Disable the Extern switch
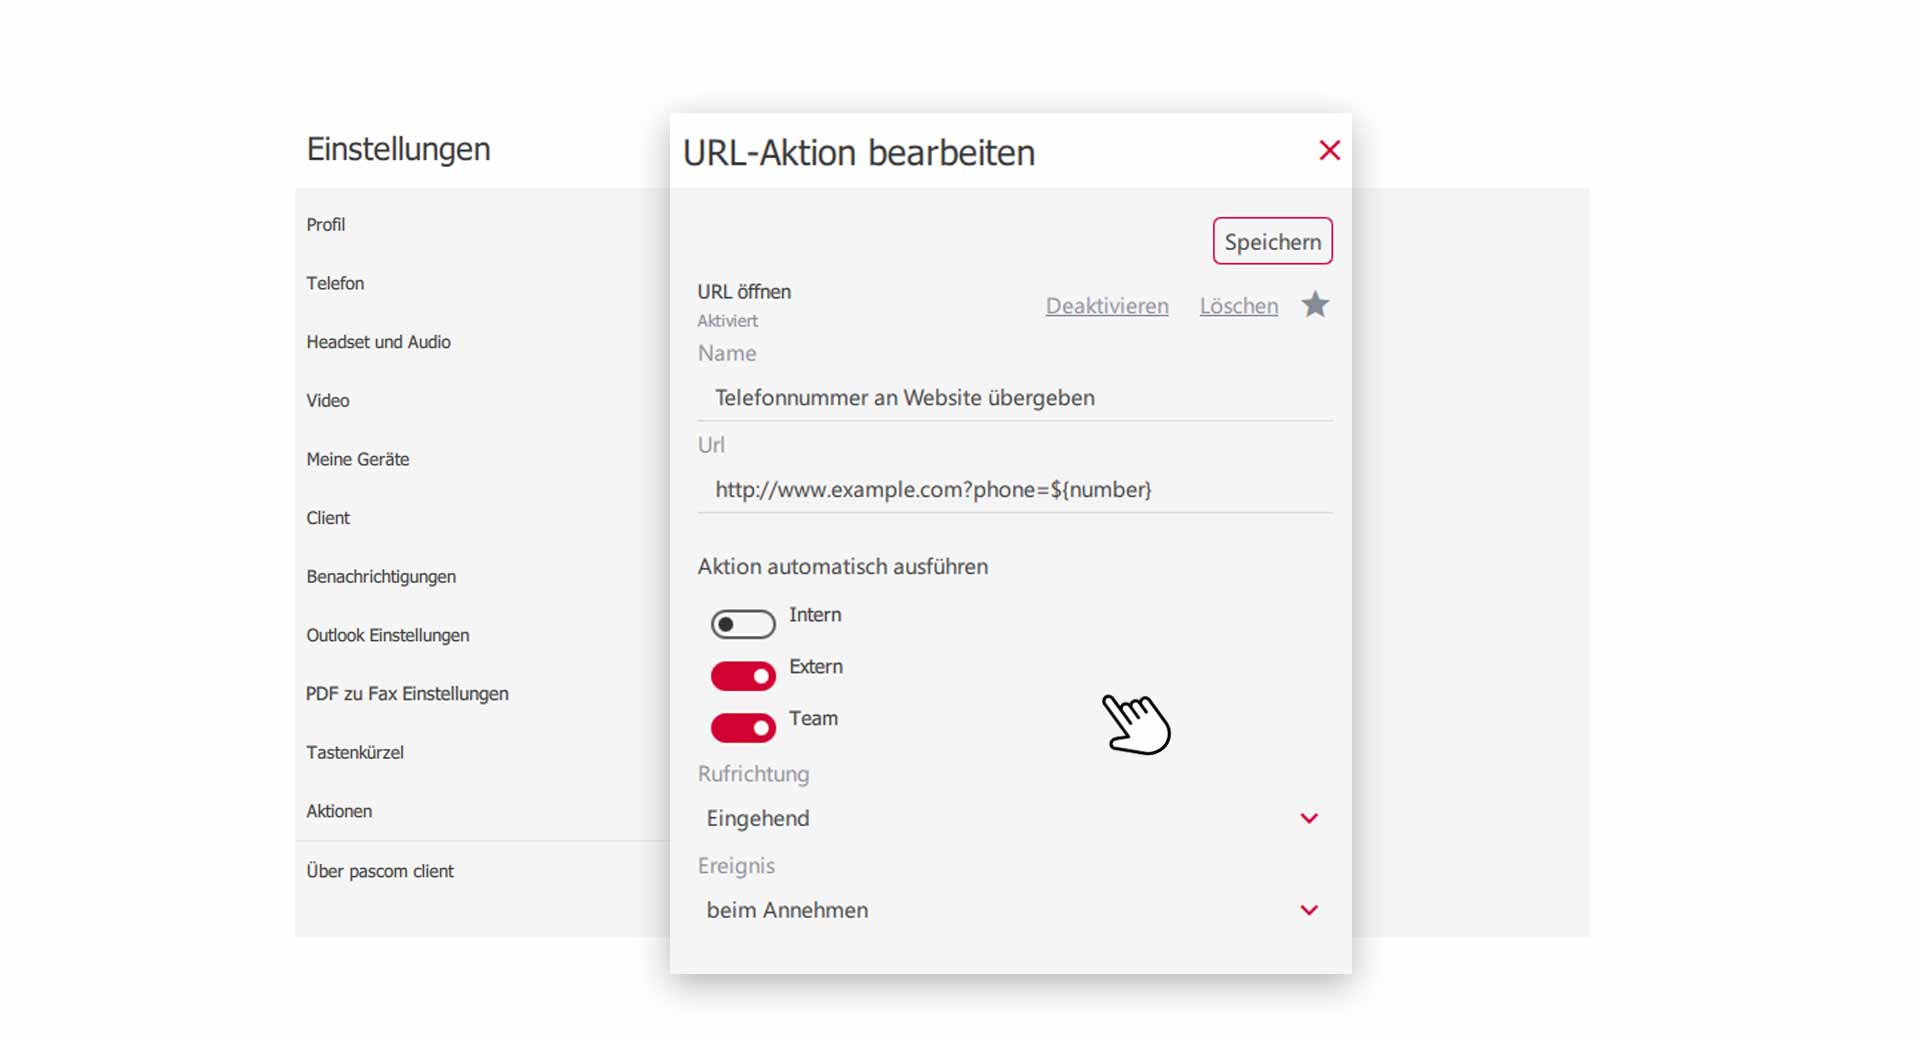 pyautogui.click(x=743, y=676)
